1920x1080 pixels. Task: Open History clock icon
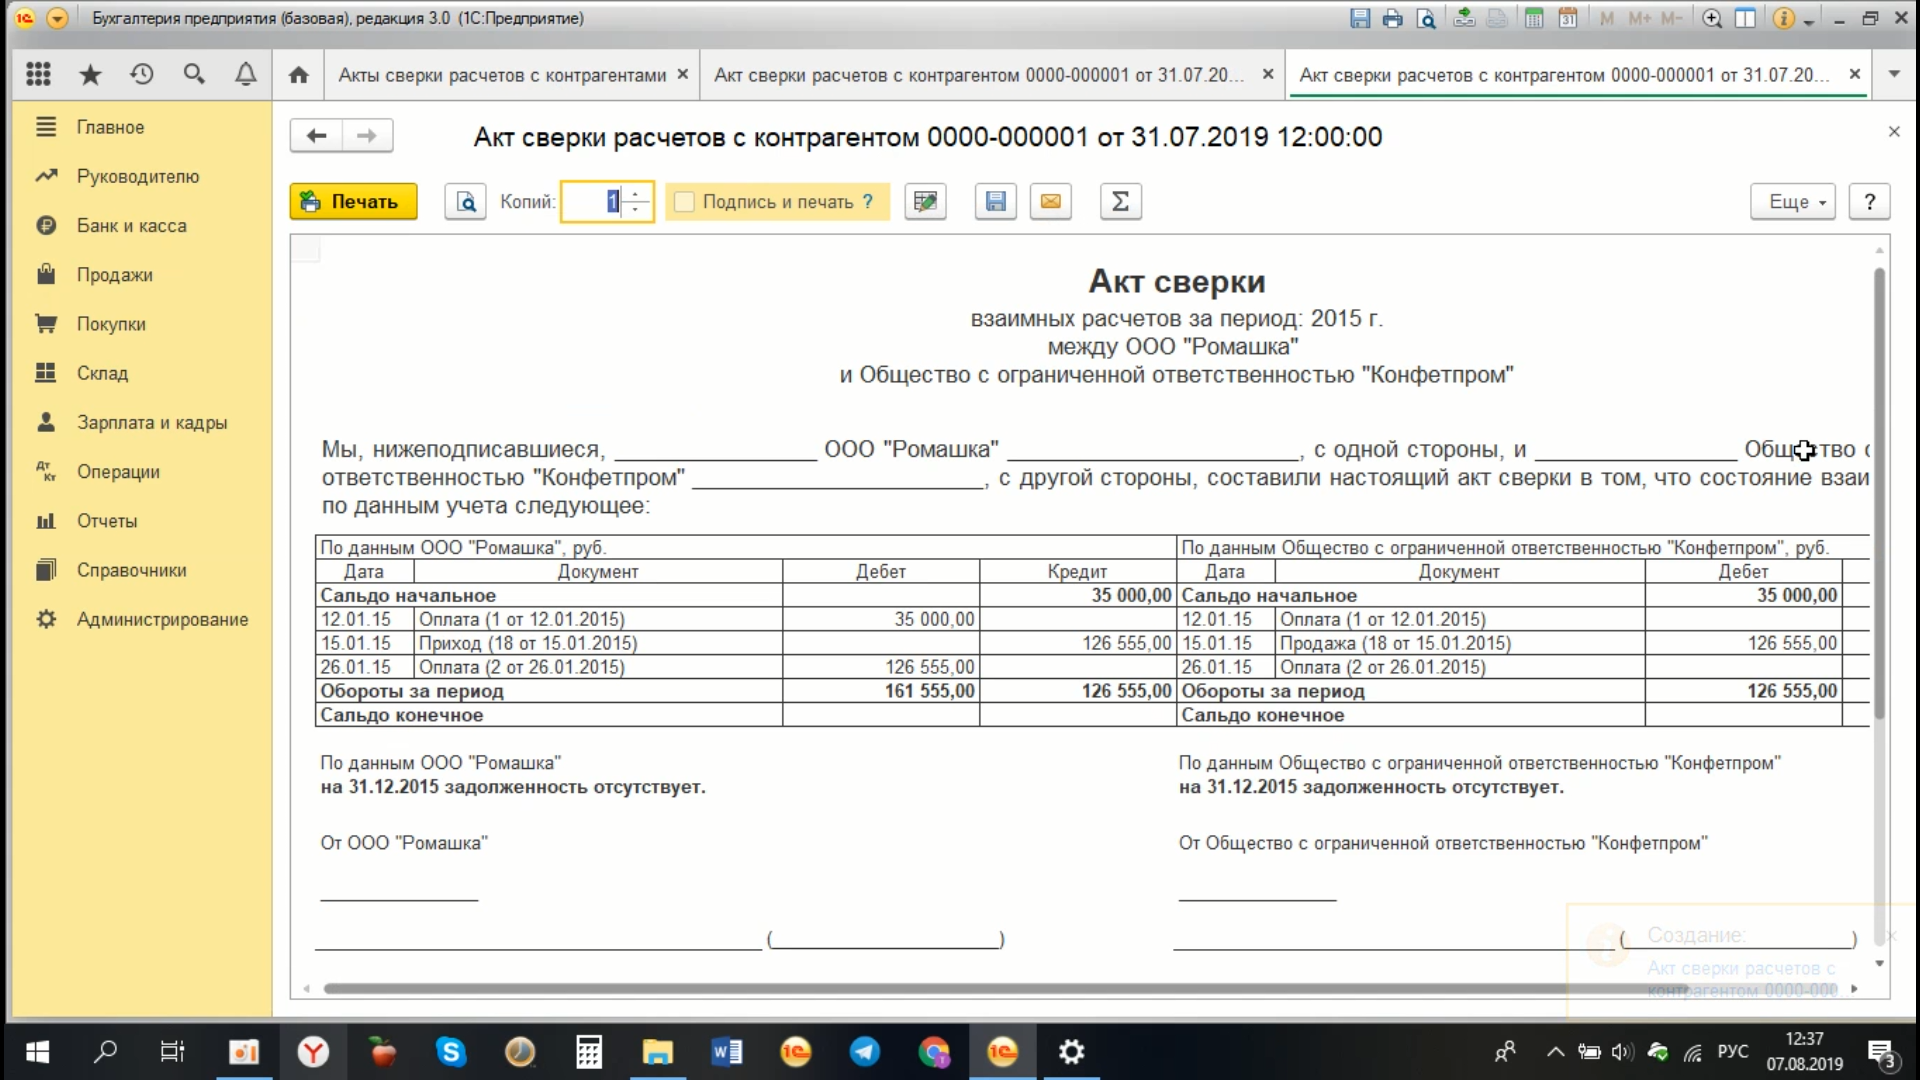click(142, 74)
